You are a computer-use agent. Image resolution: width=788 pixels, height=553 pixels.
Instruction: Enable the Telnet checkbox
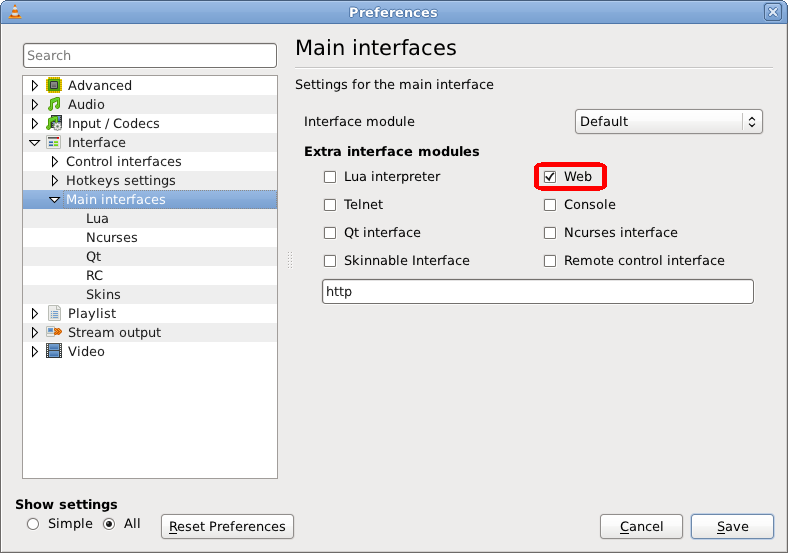point(330,205)
